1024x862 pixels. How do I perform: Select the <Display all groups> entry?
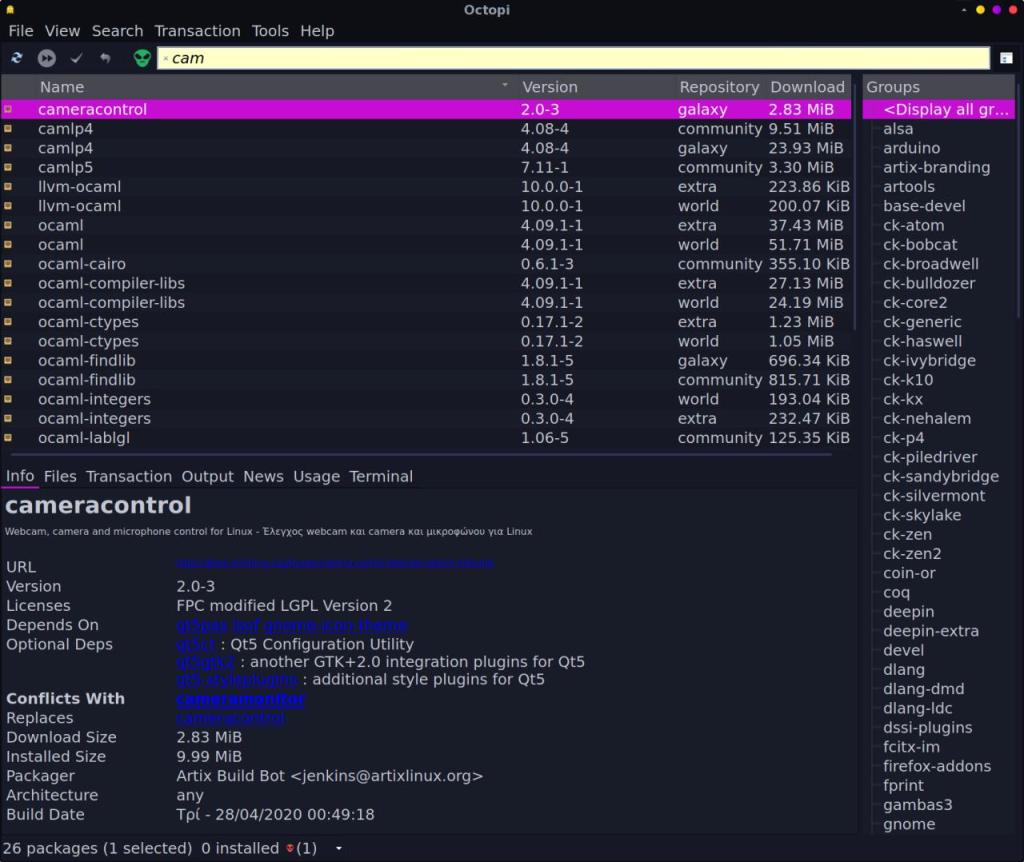pyautogui.click(x=938, y=109)
